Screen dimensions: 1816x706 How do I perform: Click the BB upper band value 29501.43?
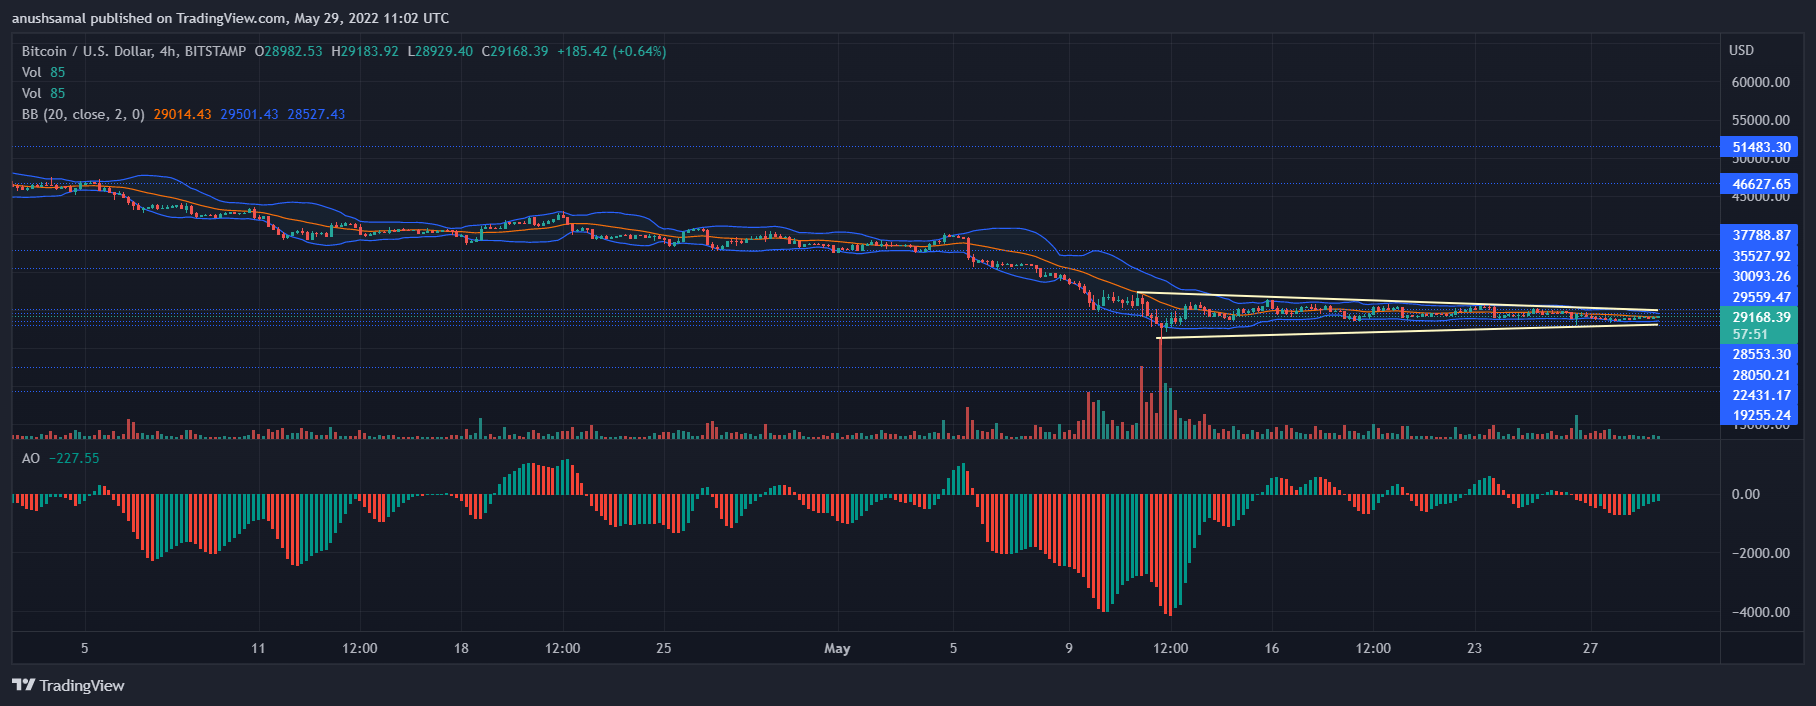[249, 114]
